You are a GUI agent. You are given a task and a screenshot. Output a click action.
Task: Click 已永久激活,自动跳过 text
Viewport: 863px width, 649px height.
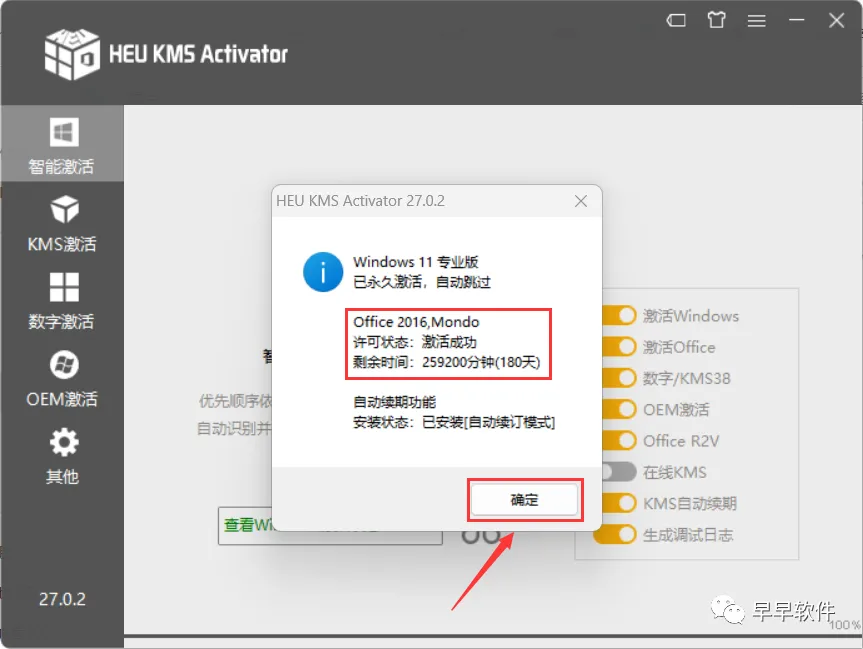[x=422, y=282]
